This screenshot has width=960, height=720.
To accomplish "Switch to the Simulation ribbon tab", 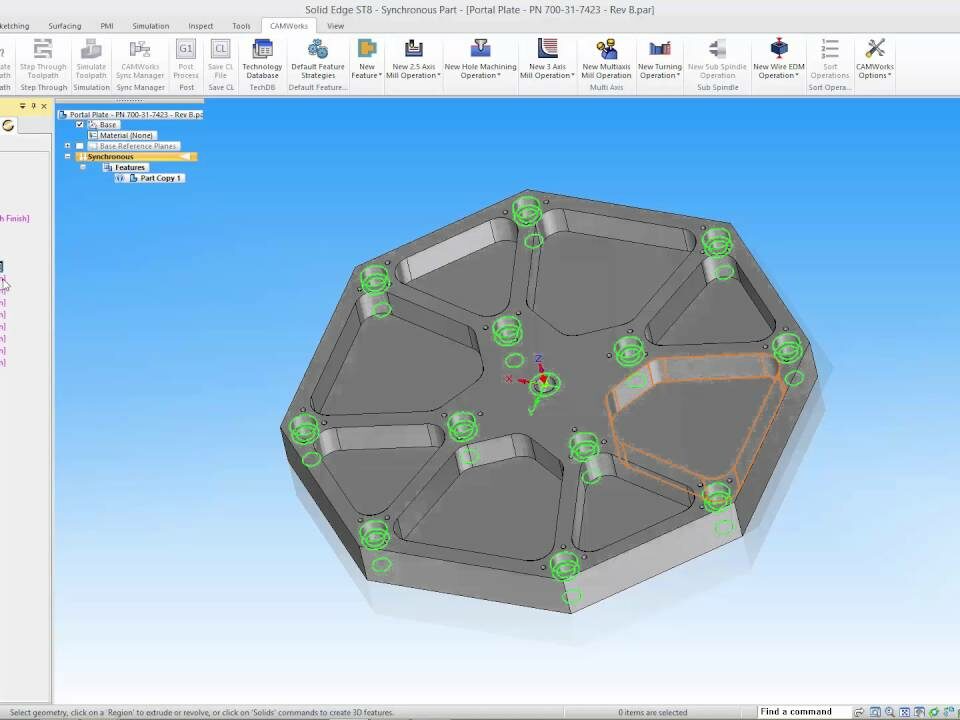I will [x=151, y=26].
